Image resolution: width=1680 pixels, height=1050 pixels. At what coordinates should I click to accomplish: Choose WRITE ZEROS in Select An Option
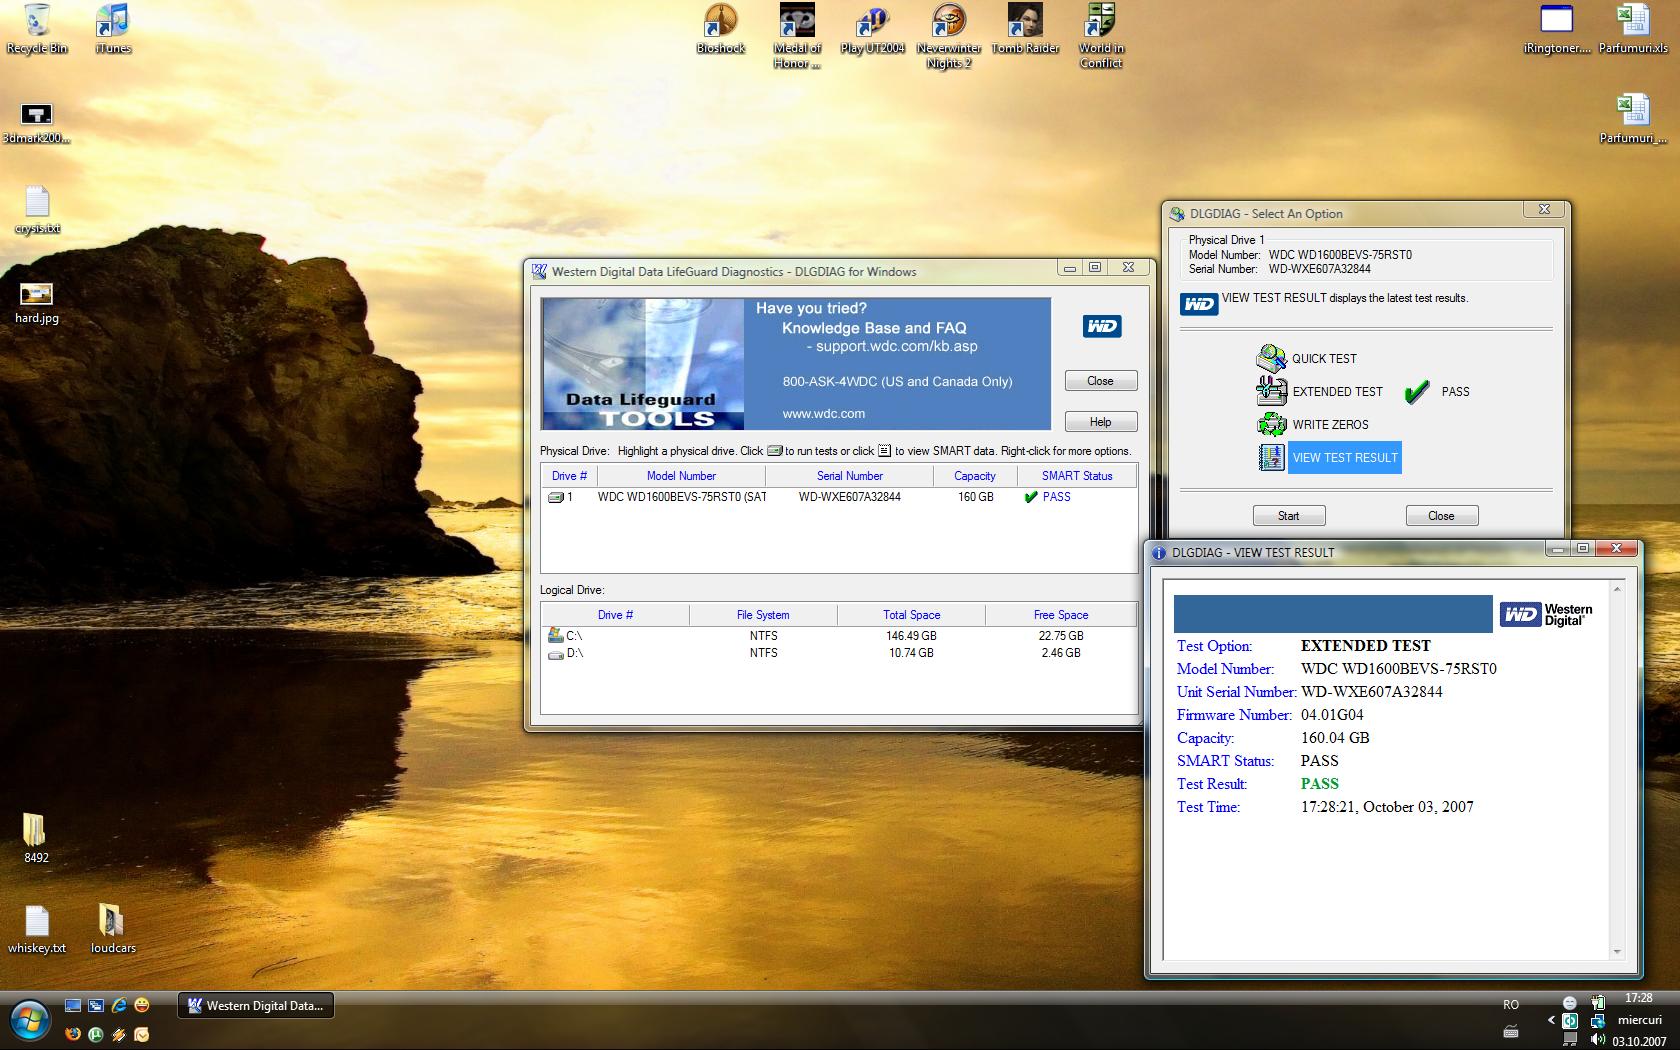[x=1330, y=425]
